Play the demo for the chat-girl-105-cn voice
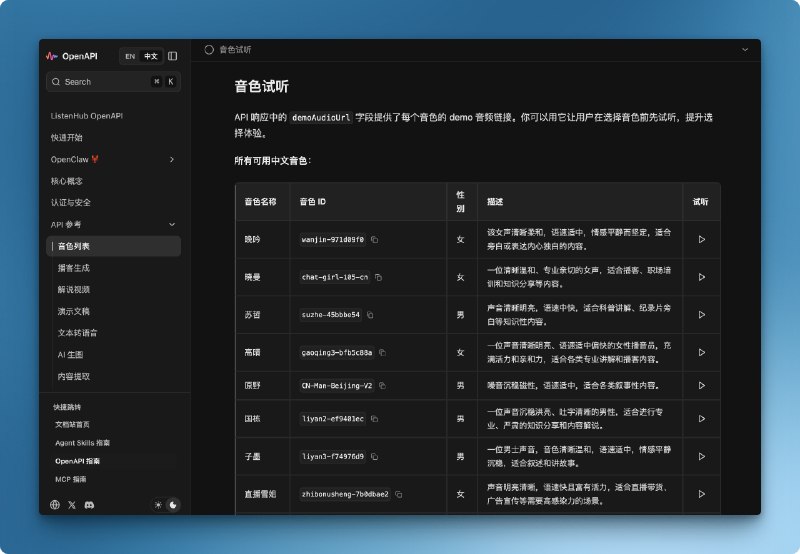Viewport: 800px width, 554px height. (x=702, y=277)
